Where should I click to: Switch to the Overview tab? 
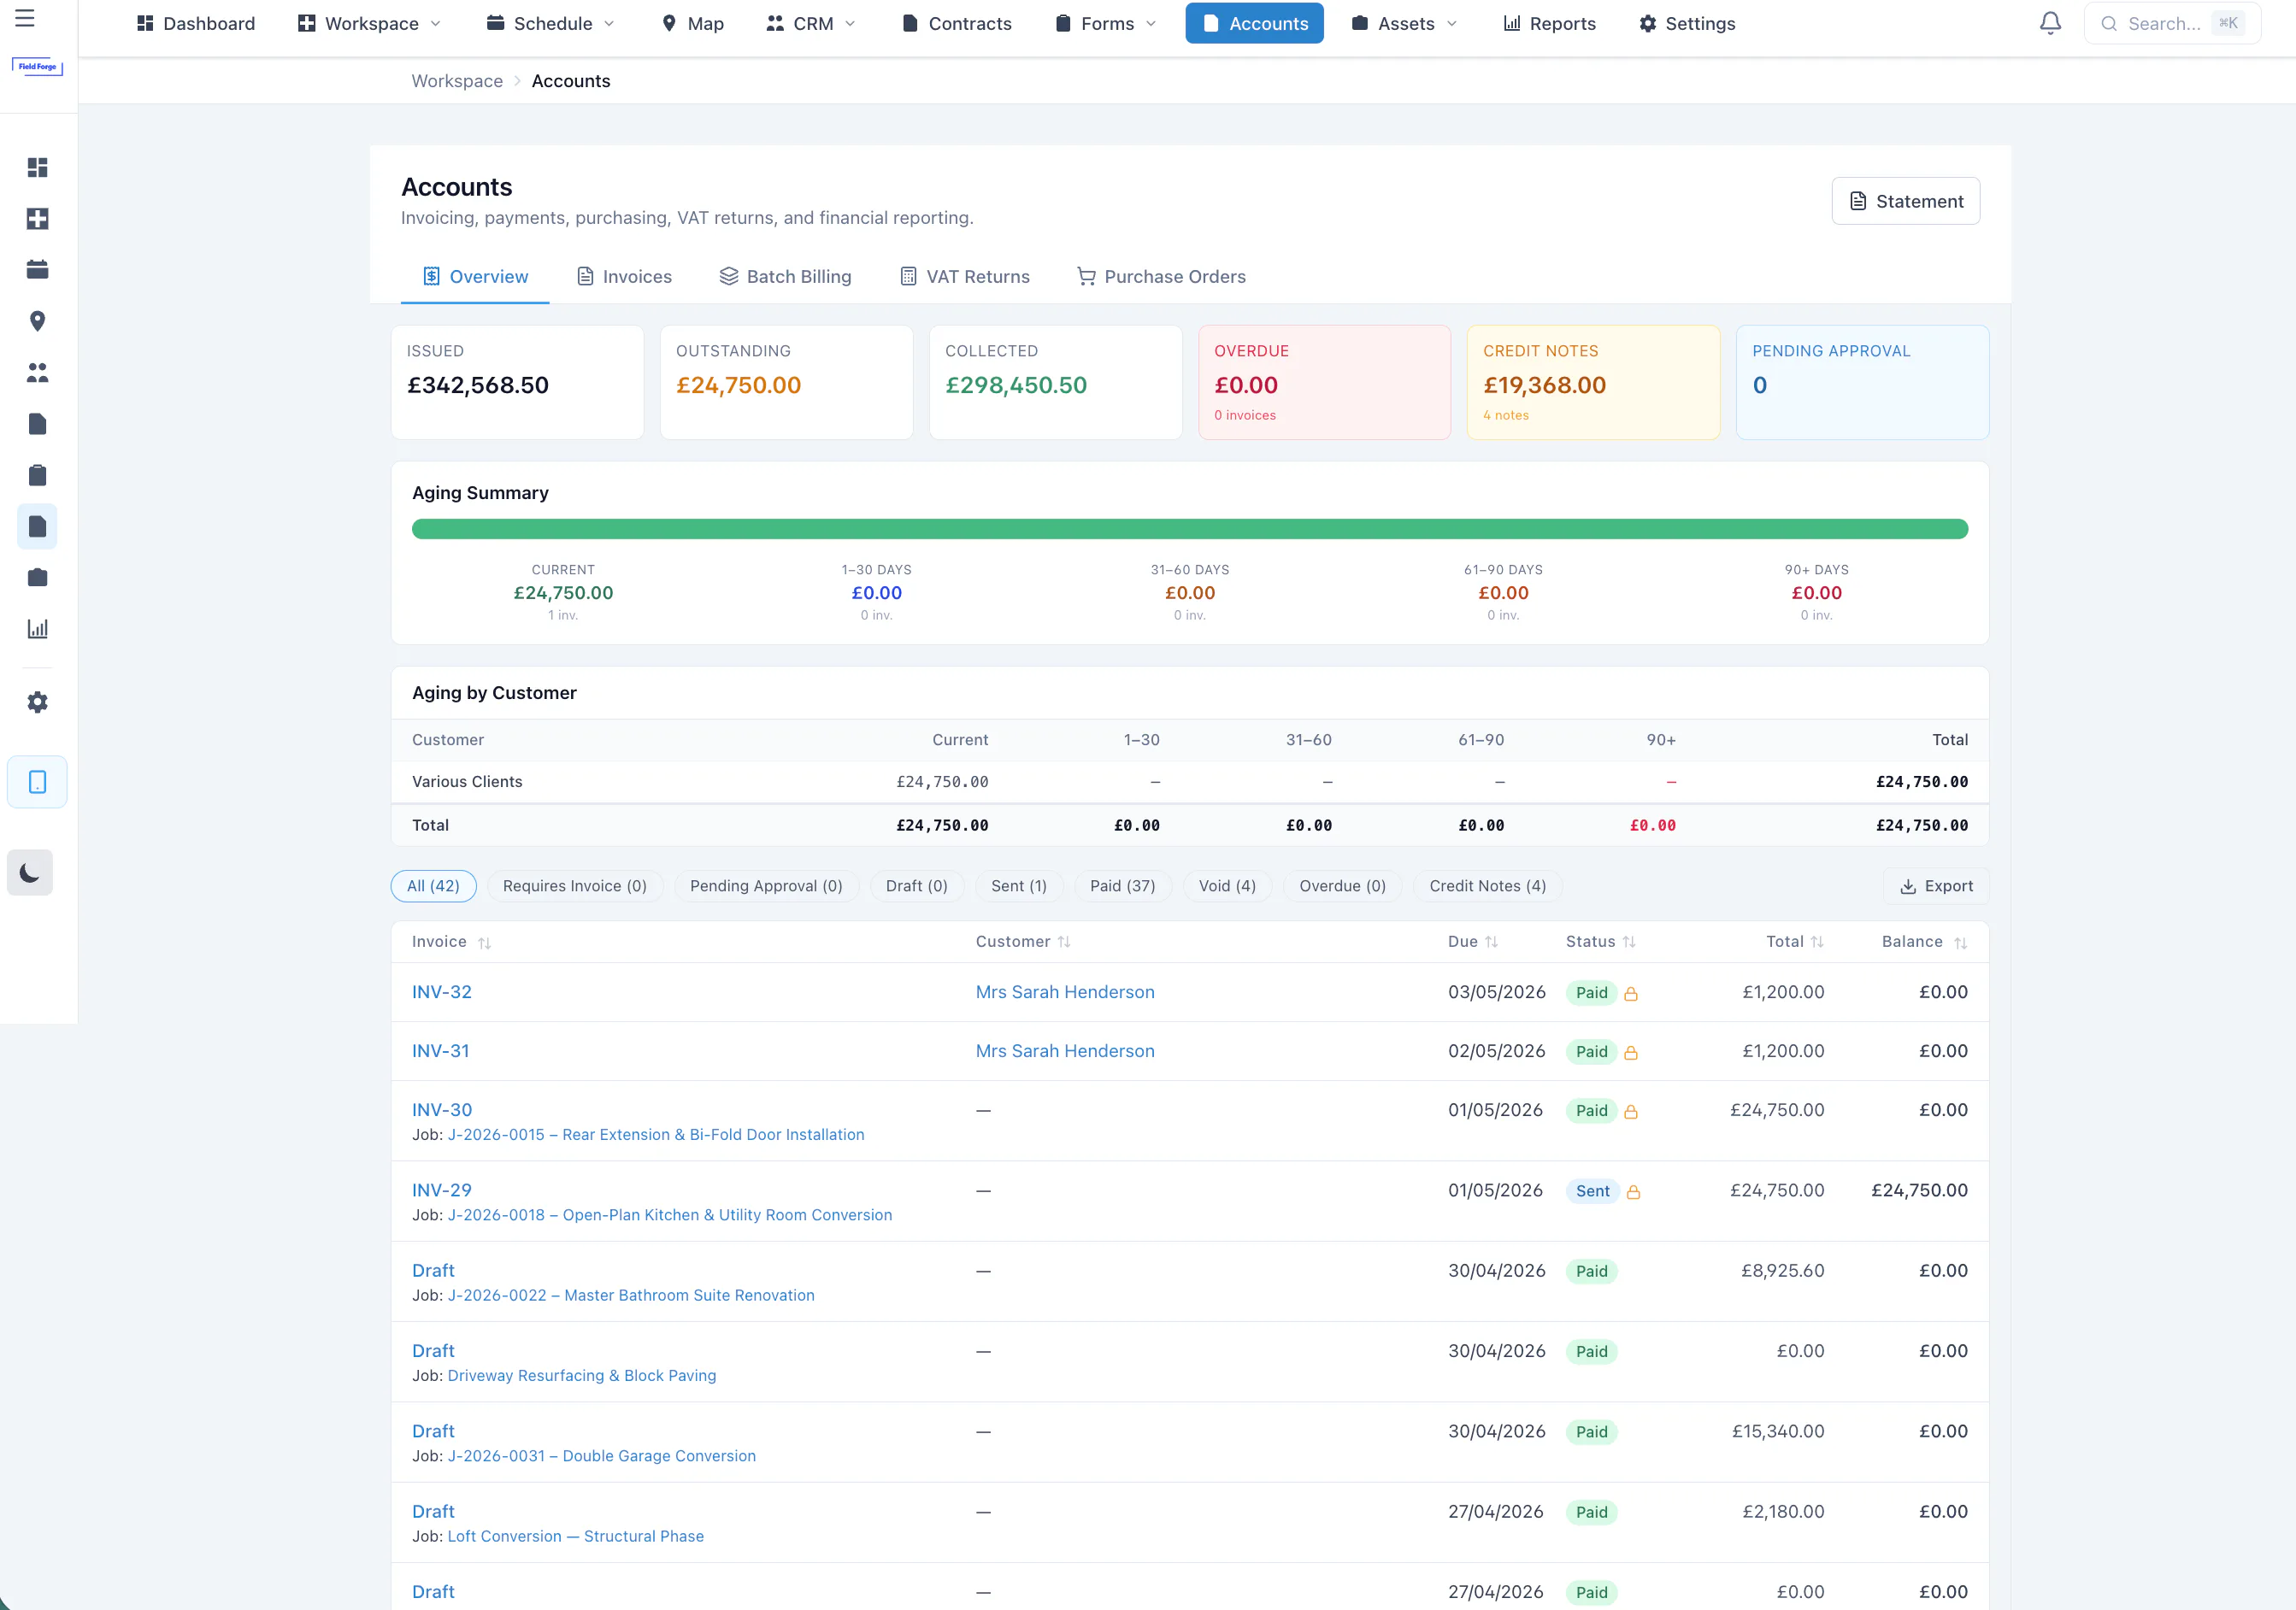coord(475,277)
